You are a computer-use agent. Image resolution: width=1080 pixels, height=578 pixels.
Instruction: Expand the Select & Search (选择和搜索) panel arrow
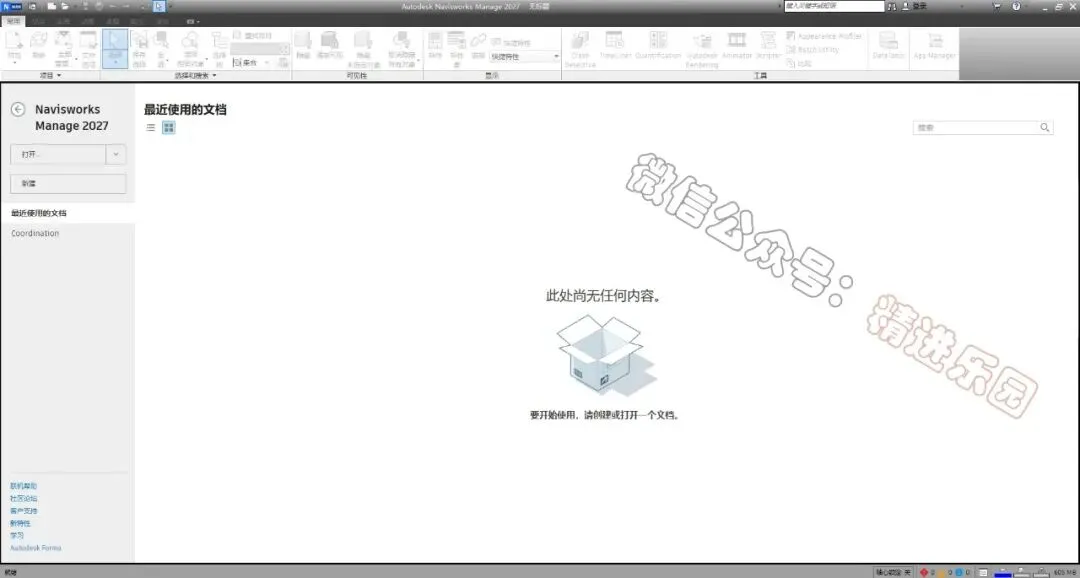[214, 75]
